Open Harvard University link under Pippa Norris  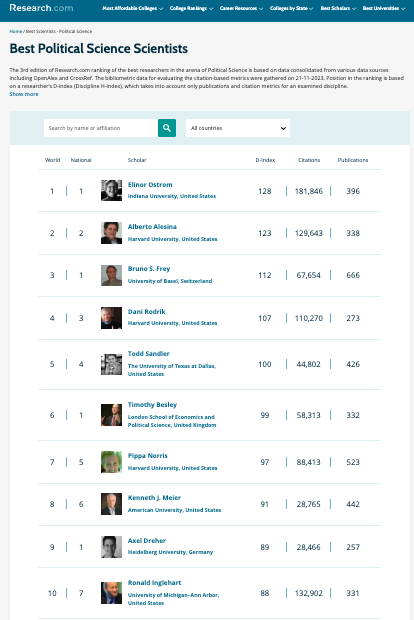point(172,468)
